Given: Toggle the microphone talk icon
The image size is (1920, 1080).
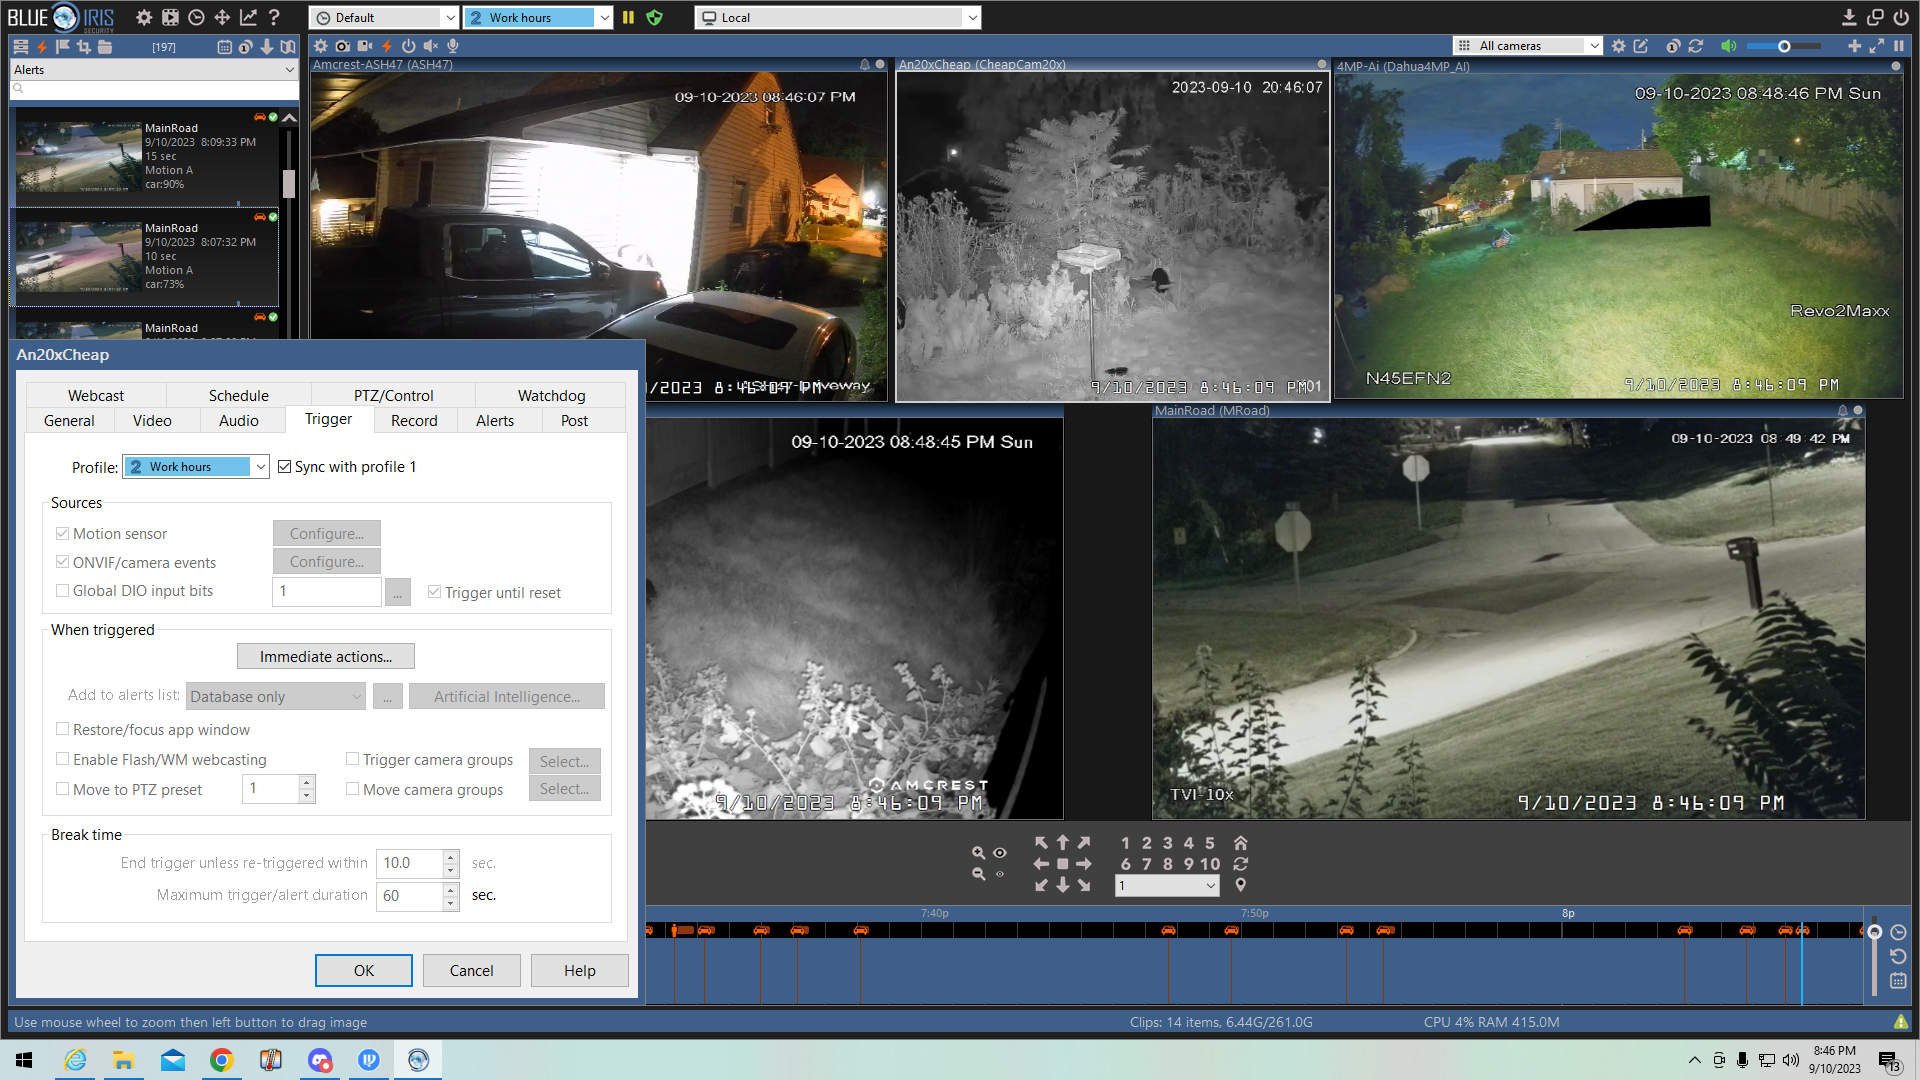Looking at the screenshot, I should 452,46.
